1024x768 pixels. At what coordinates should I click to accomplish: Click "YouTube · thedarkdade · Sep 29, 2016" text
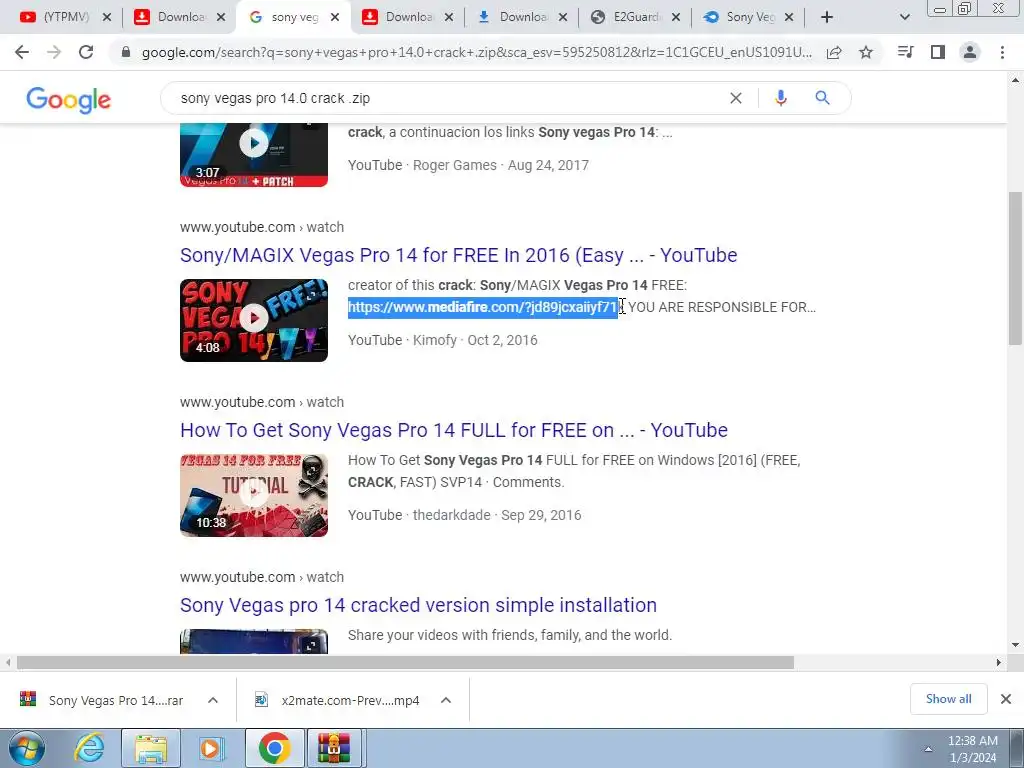(464, 515)
